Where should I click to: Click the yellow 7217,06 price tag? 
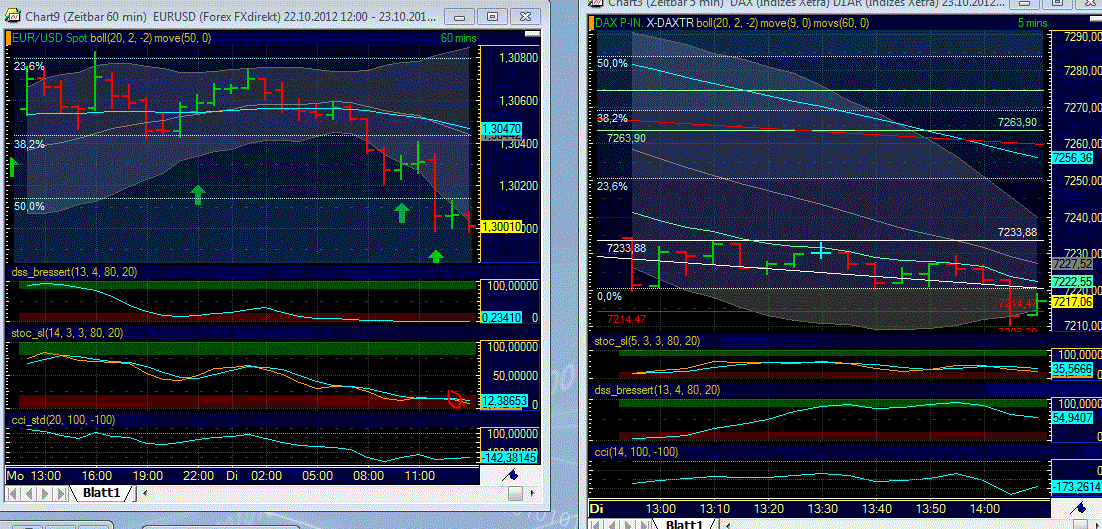tap(1072, 301)
